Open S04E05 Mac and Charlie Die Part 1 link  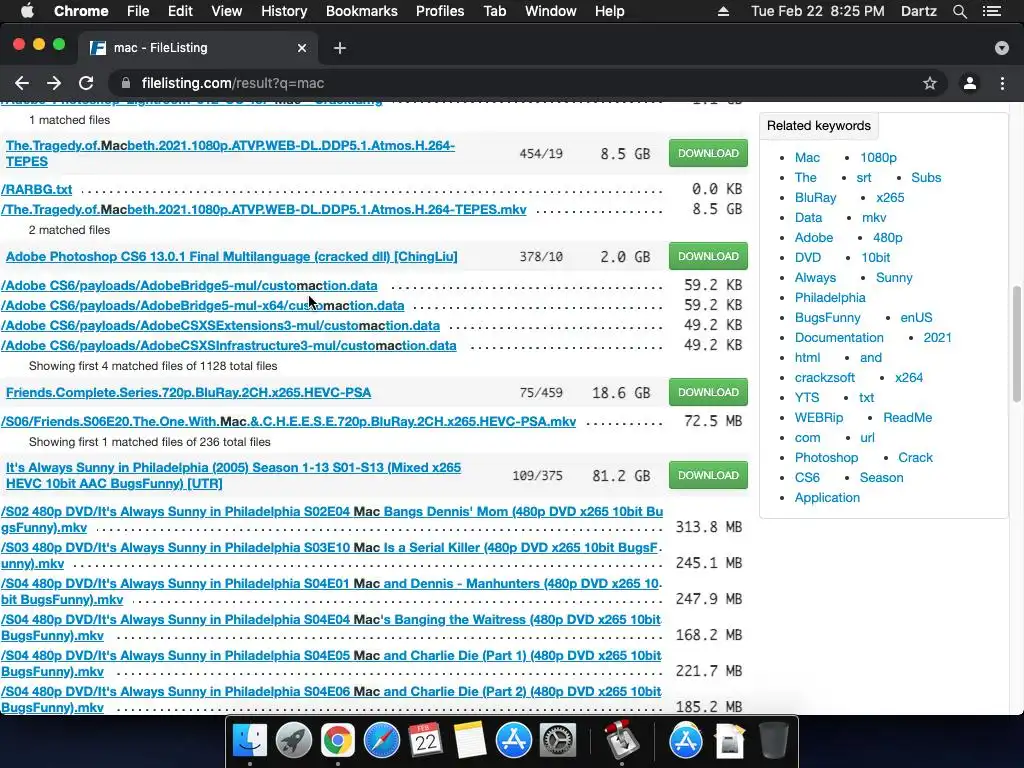coord(331,664)
